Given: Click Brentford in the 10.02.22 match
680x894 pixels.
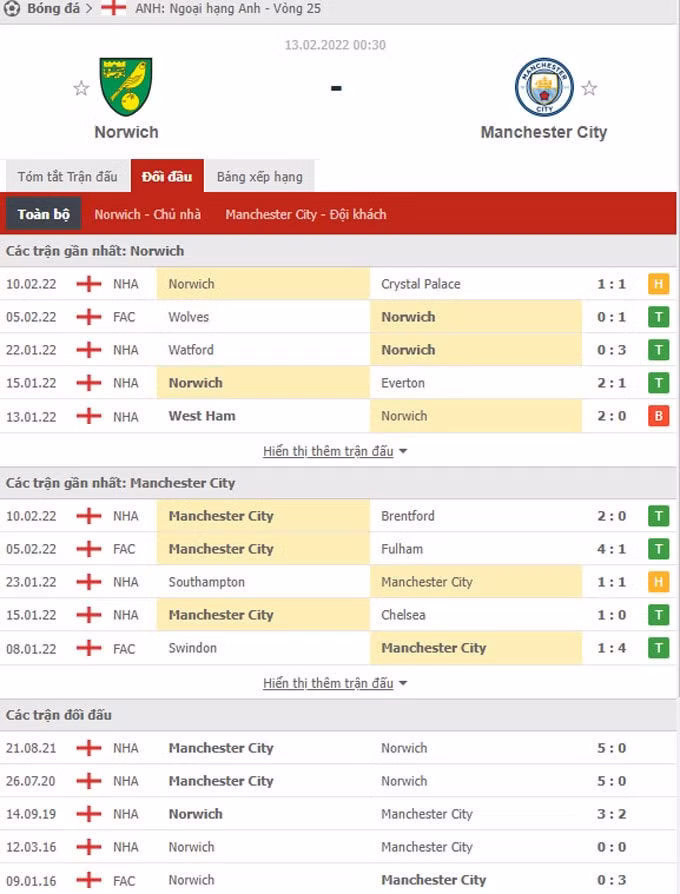Looking at the screenshot, I should (408, 516).
